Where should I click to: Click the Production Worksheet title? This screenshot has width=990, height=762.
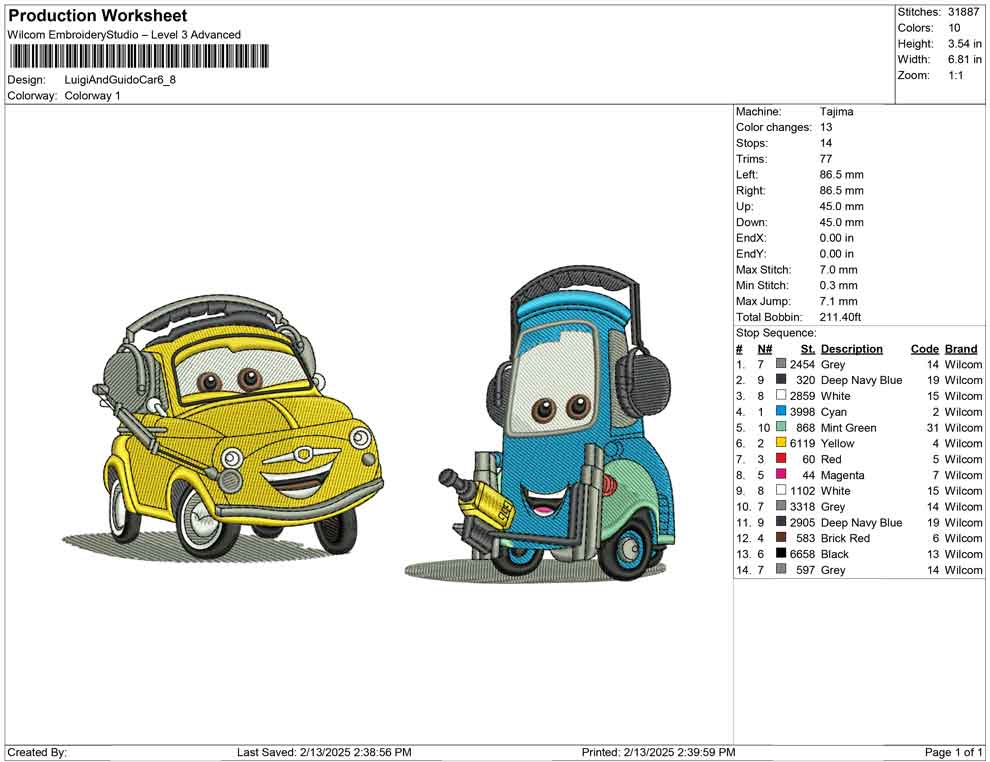coord(98,15)
